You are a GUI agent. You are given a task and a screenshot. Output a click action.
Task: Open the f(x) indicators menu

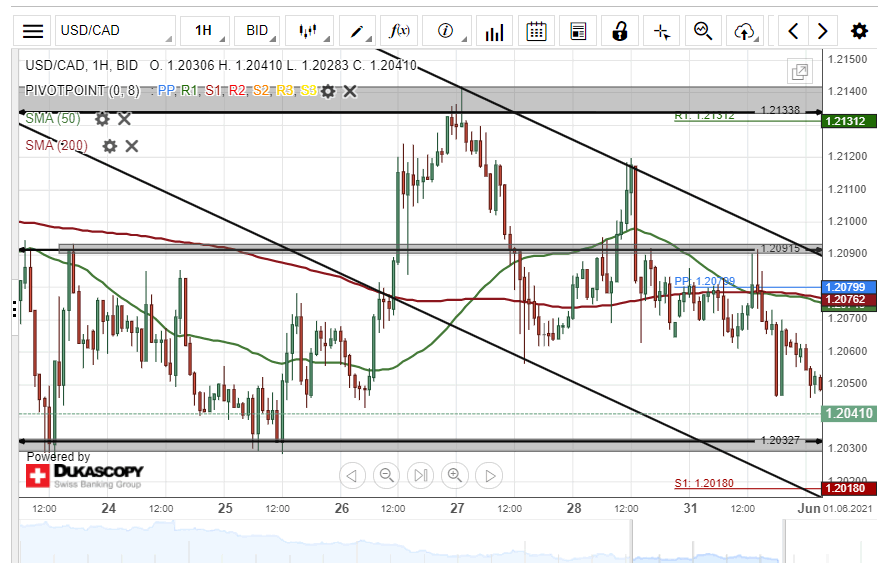[400, 31]
